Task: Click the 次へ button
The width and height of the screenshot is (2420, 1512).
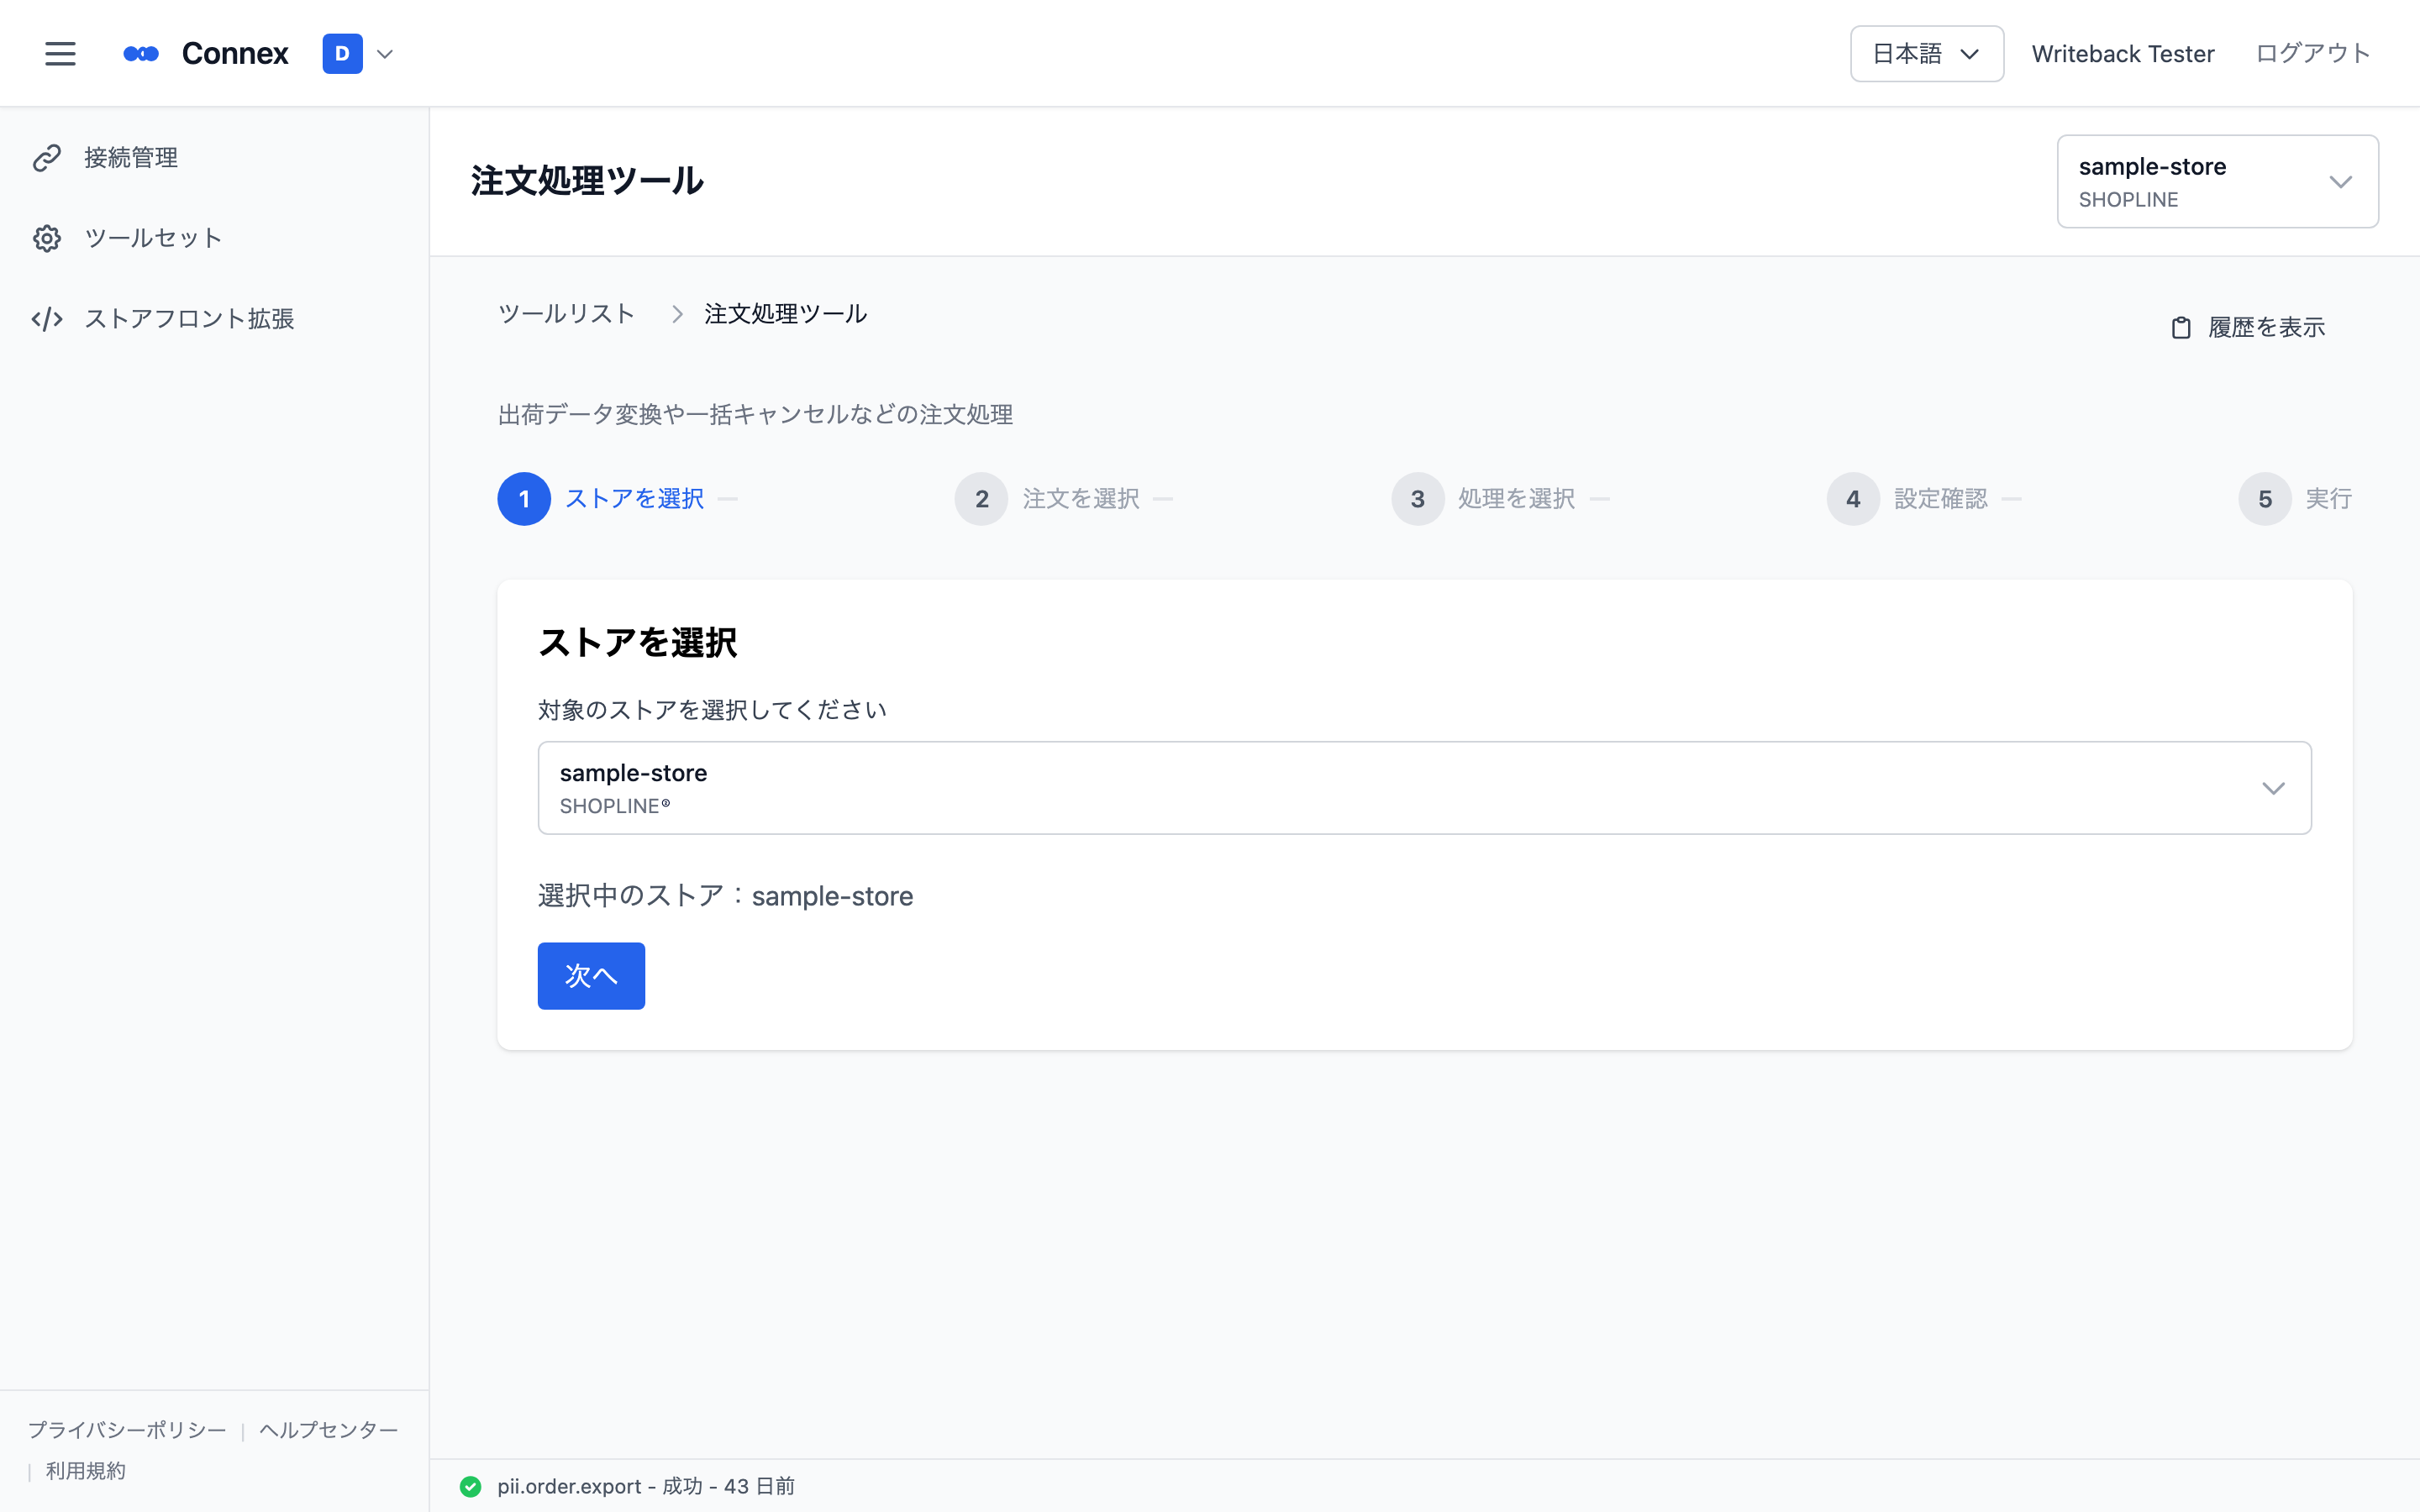Action: click(x=591, y=976)
